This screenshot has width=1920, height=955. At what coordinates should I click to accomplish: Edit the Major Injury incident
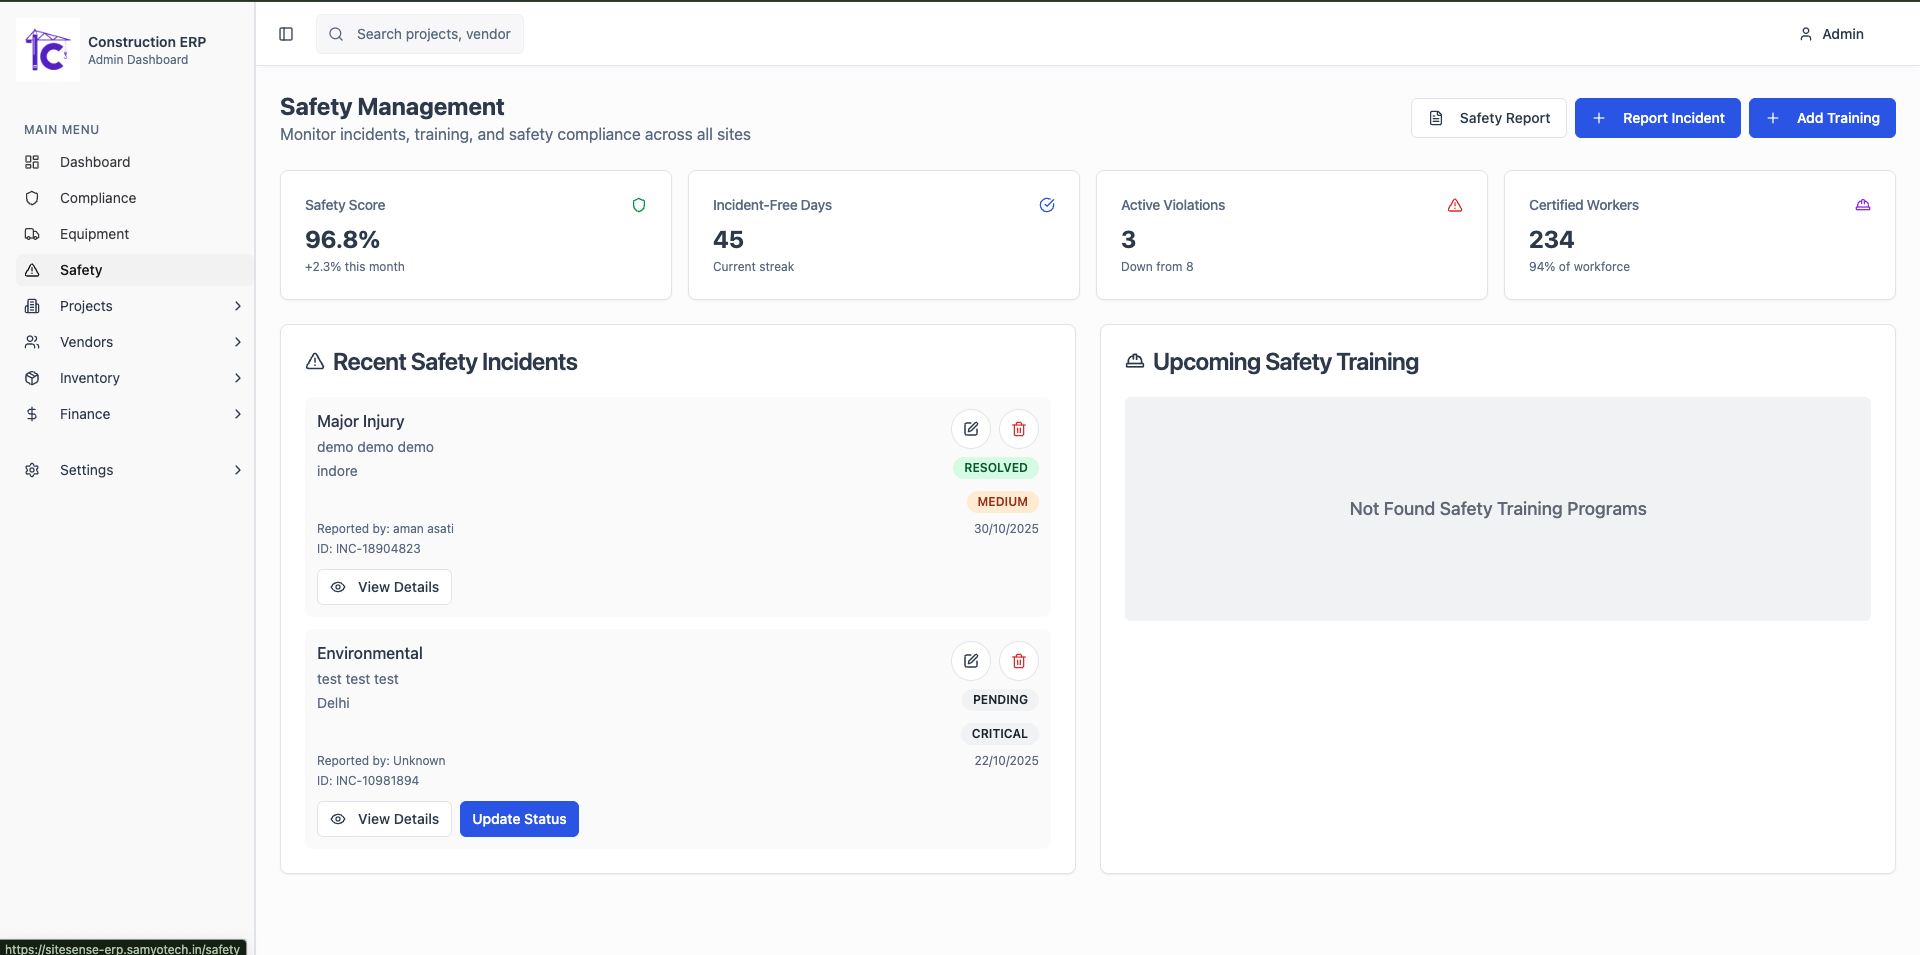point(970,429)
